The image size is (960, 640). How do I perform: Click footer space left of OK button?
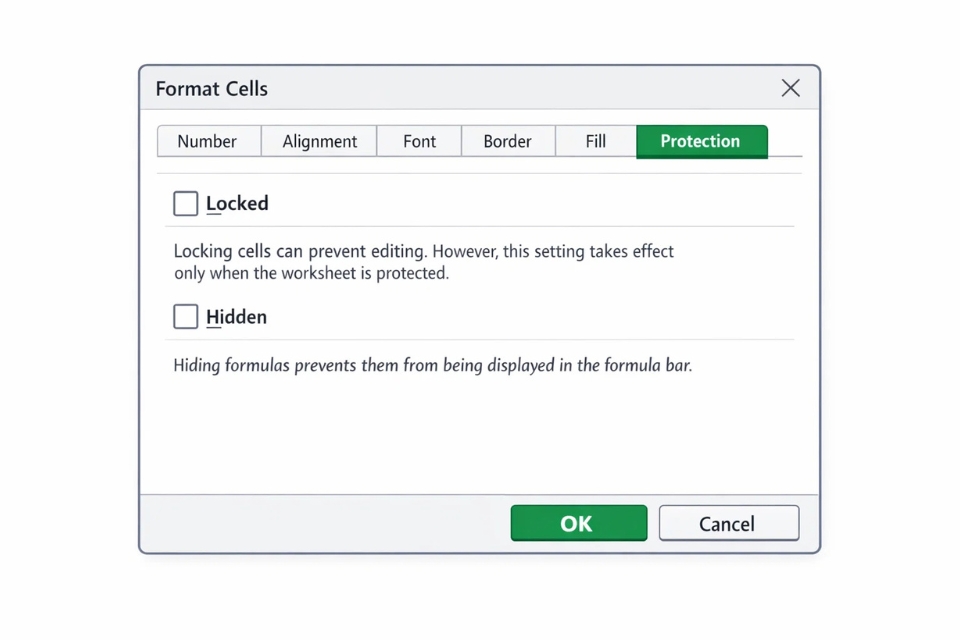(320, 523)
